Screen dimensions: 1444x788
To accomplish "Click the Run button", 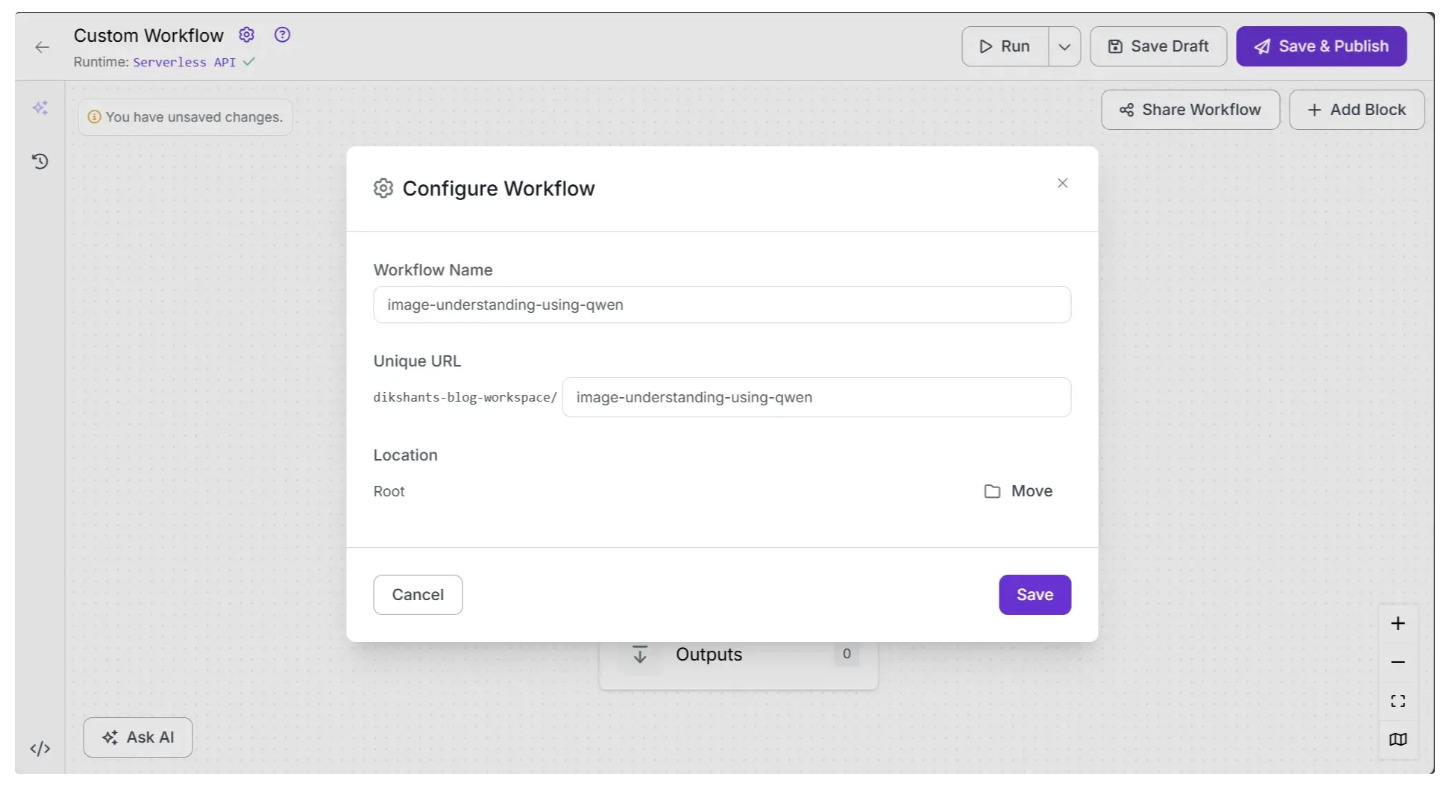I will click(1005, 47).
